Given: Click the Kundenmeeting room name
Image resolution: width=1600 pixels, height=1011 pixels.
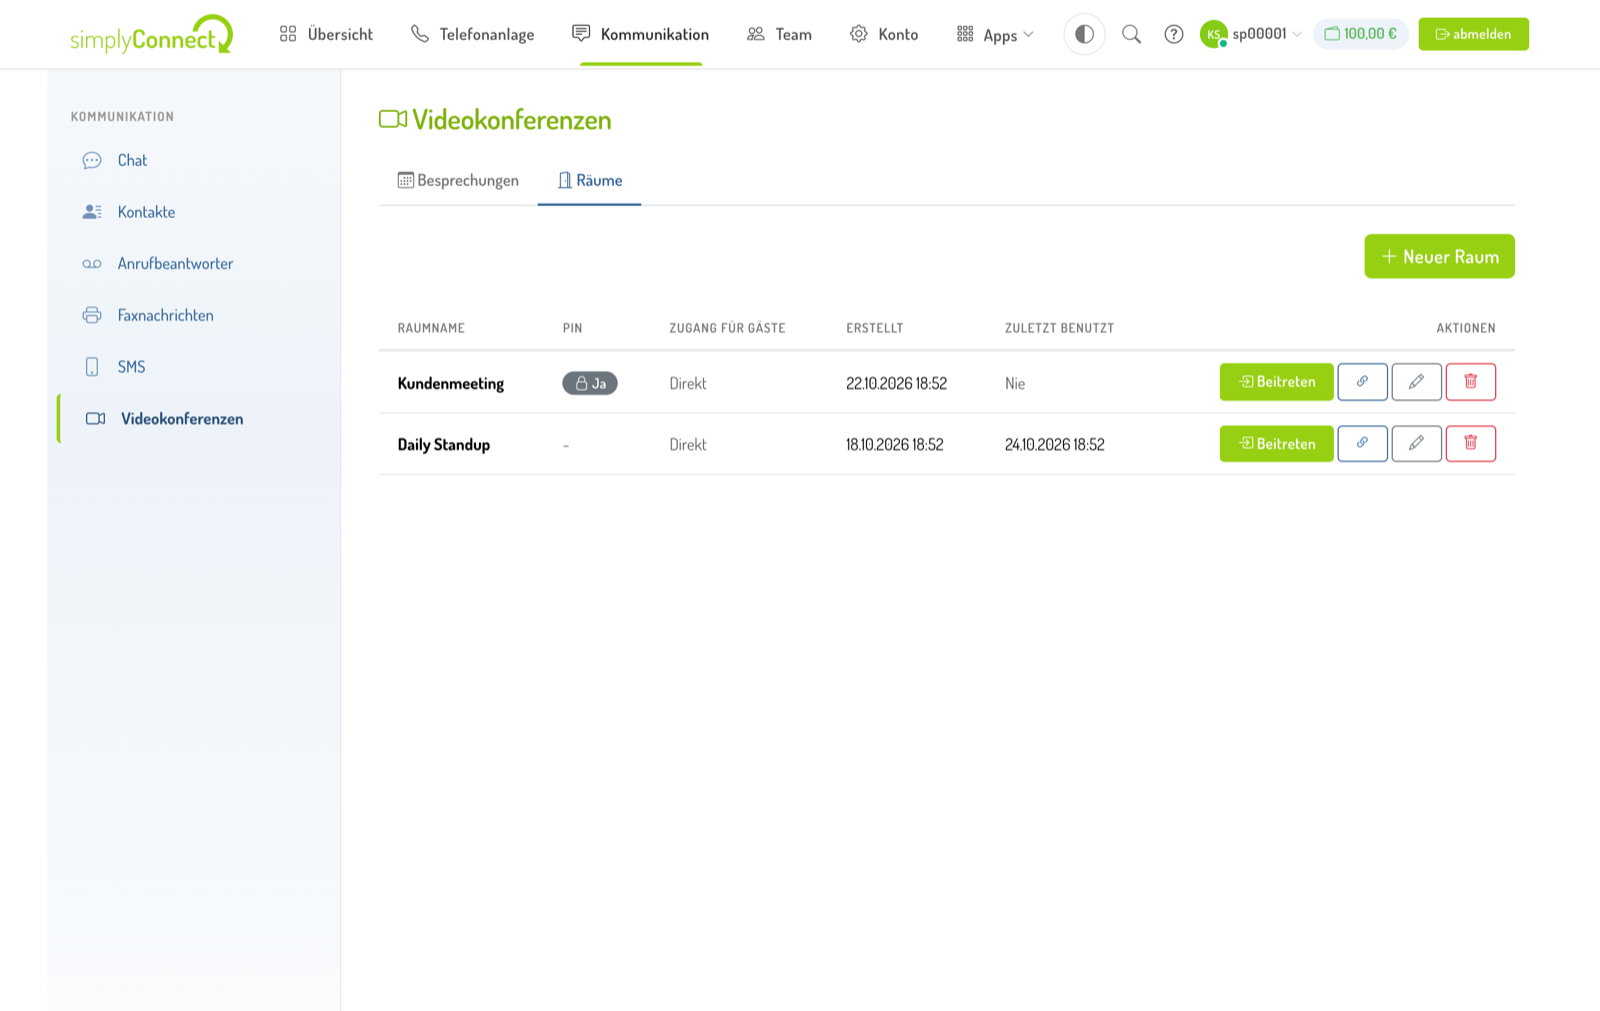Looking at the screenshot, I should pyautogui.click(x=451, y=384).
